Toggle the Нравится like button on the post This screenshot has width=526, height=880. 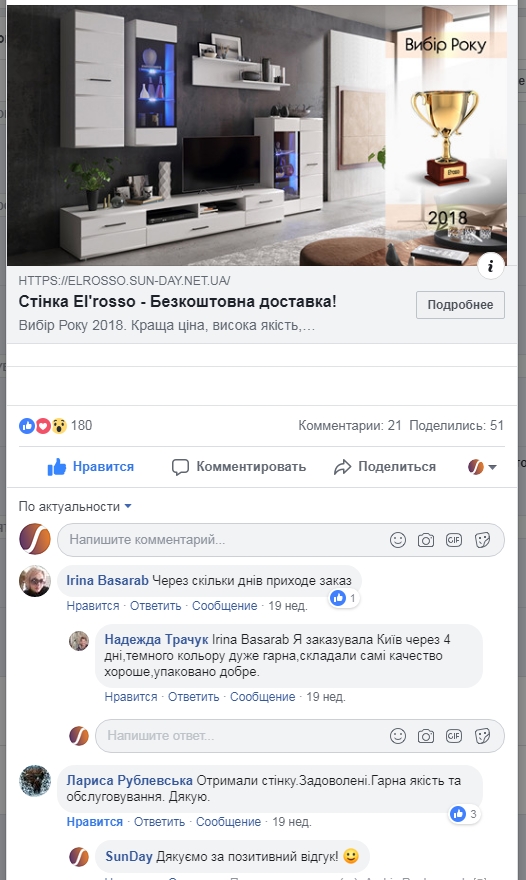[91, 466]
